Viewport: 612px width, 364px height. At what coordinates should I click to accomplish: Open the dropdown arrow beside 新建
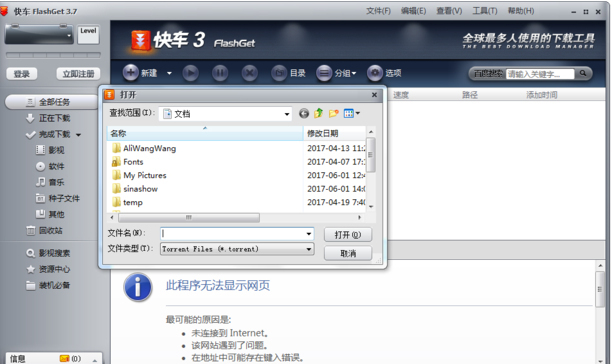click(x=169, y=73)
